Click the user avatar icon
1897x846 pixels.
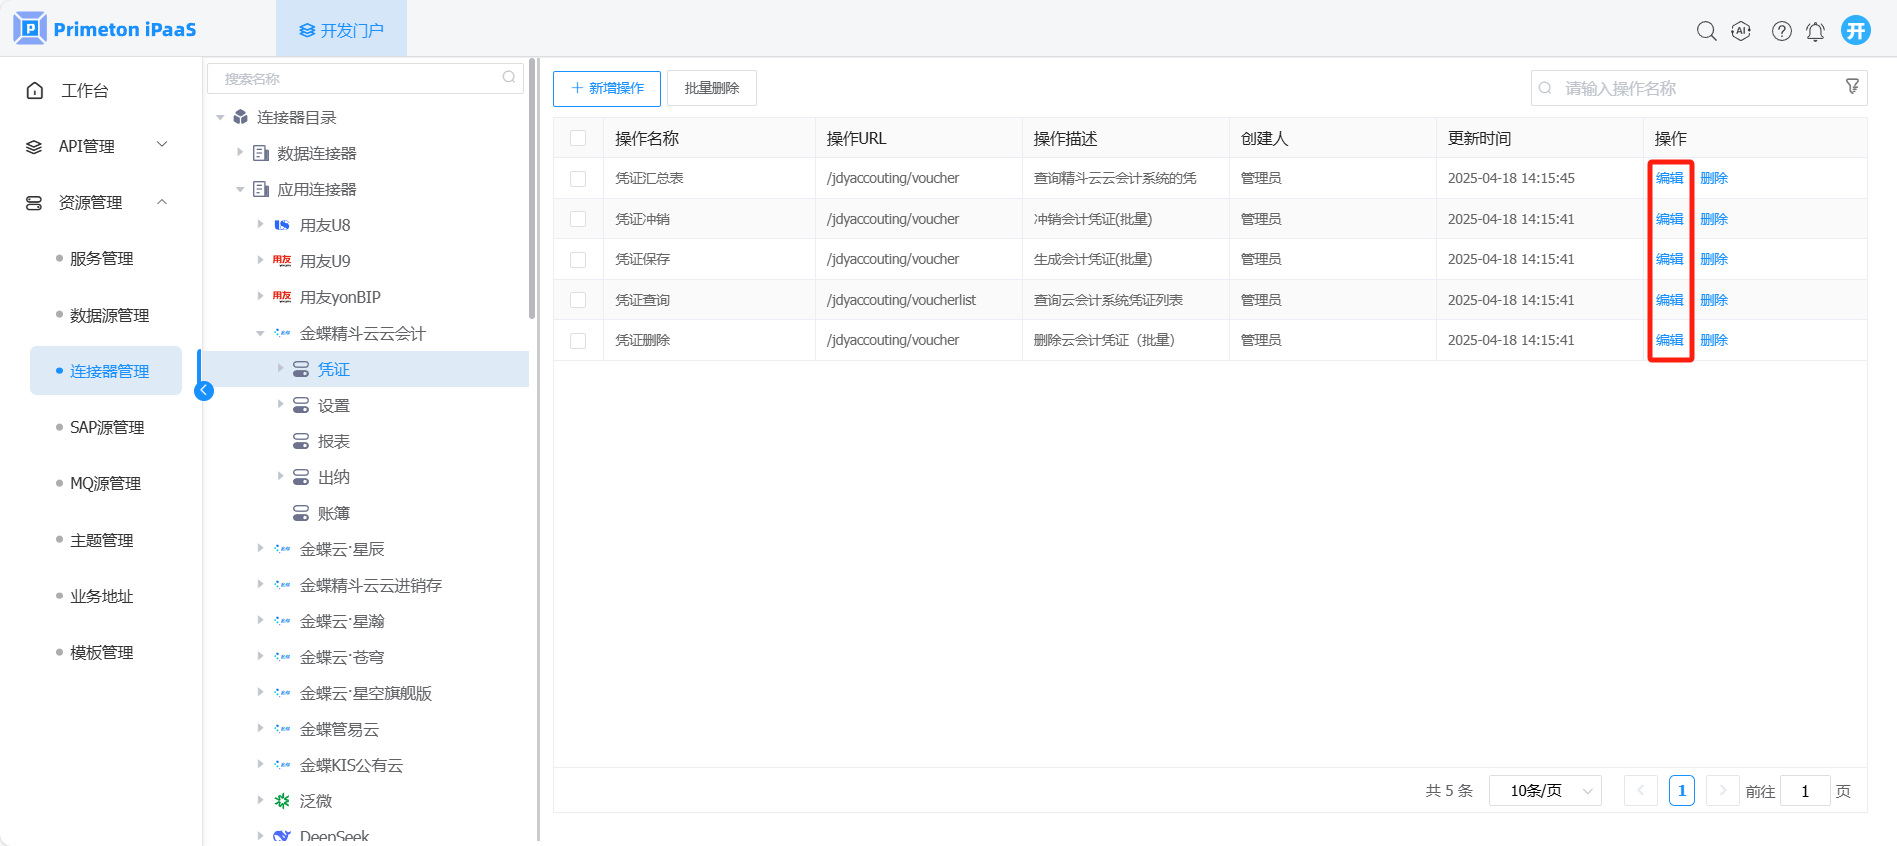pos(1855,30)
